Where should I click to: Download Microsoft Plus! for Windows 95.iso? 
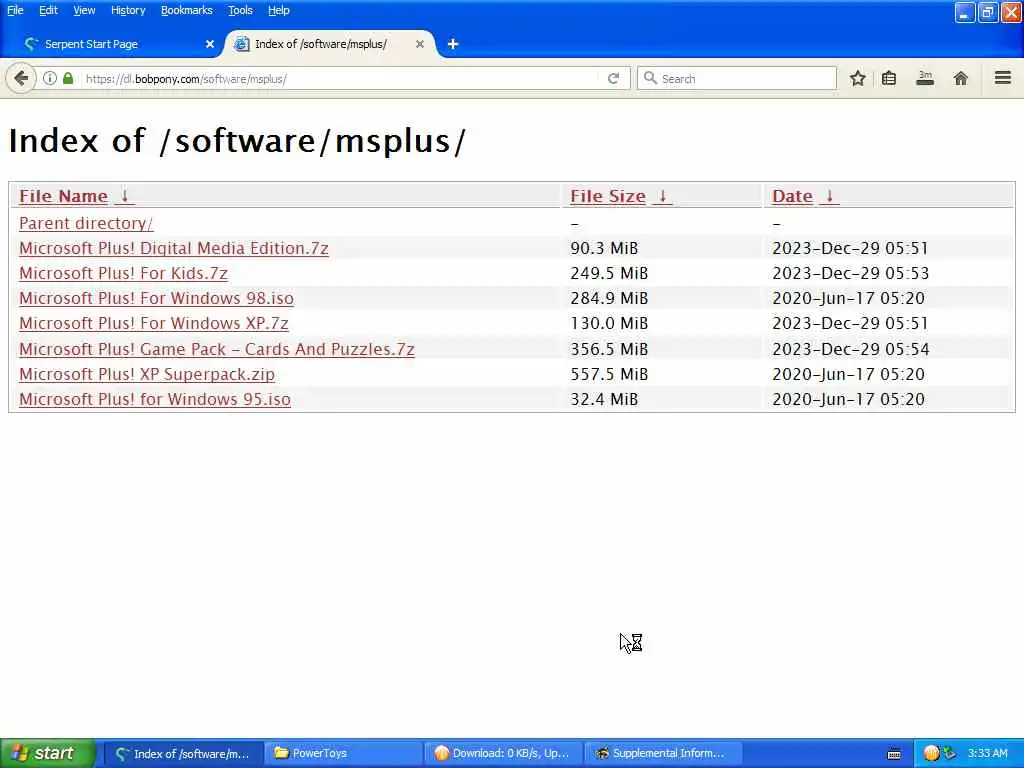coord(155,399)
